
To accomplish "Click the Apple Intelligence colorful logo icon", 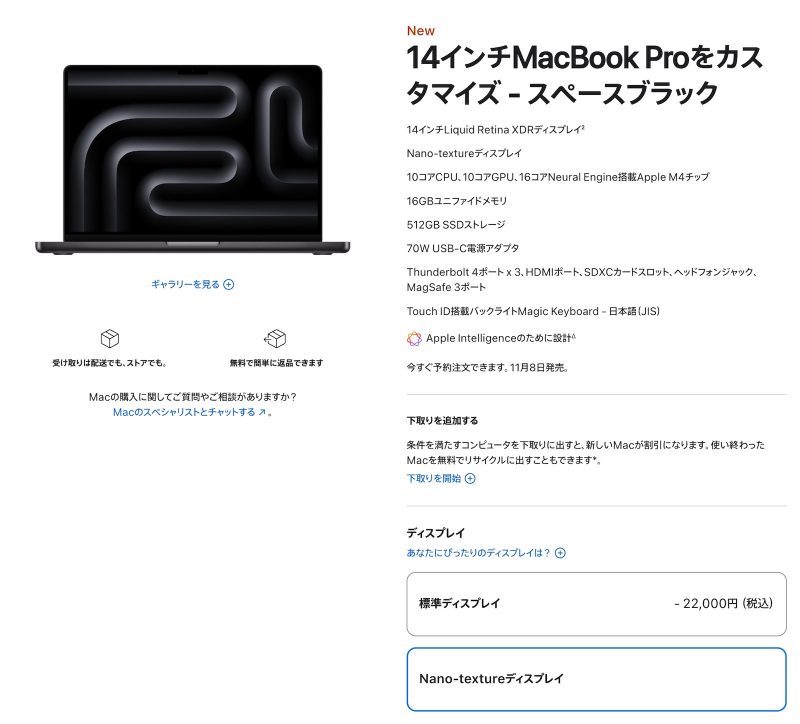I will pos(414,339).
